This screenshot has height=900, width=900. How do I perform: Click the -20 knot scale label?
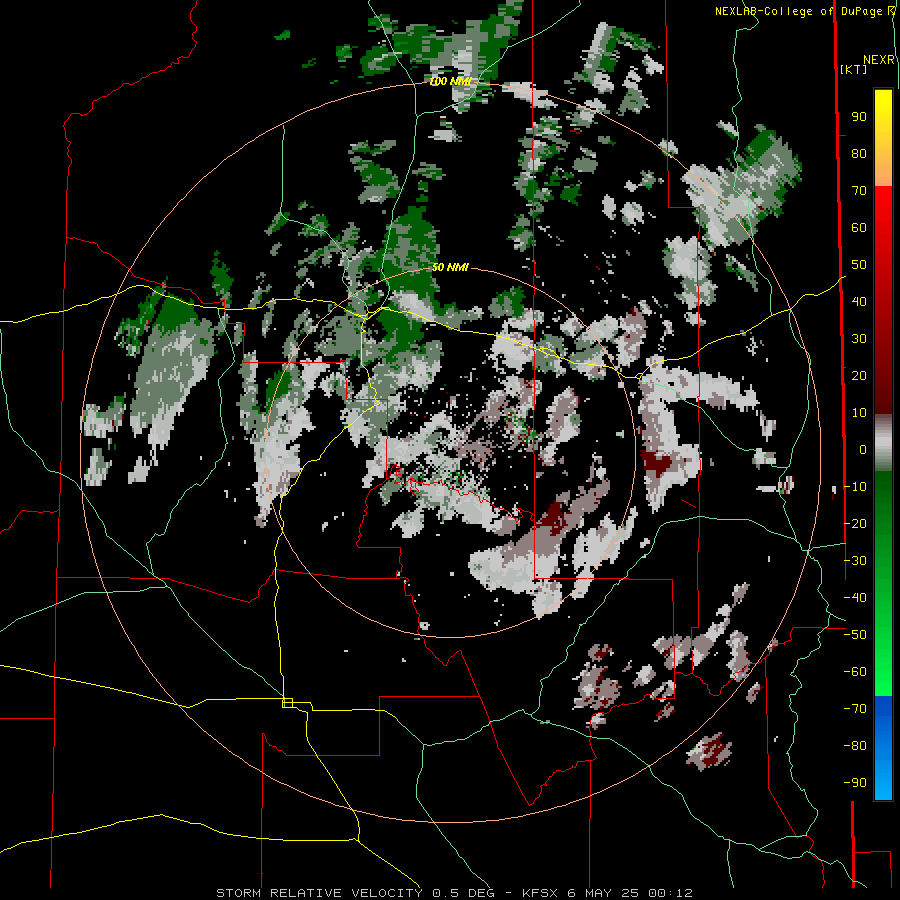click(x=855, y=523)
